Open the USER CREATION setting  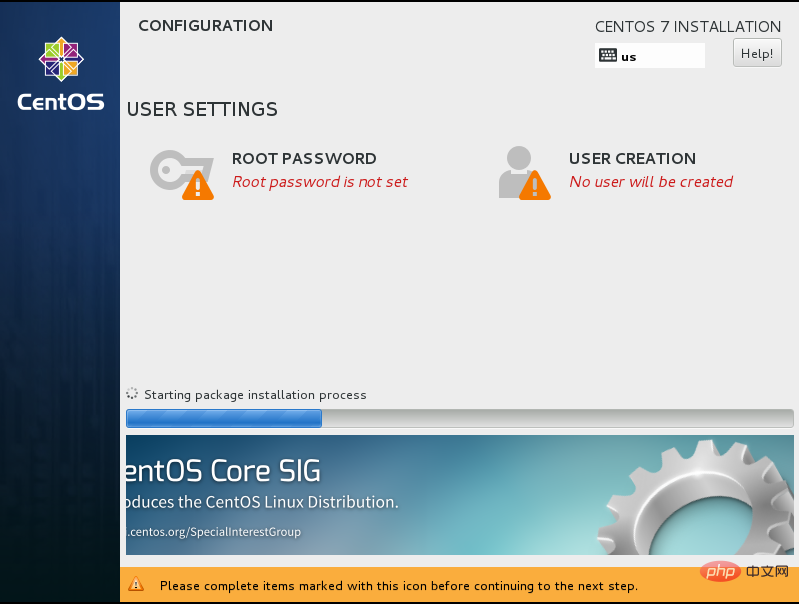(x=632, y=159)
